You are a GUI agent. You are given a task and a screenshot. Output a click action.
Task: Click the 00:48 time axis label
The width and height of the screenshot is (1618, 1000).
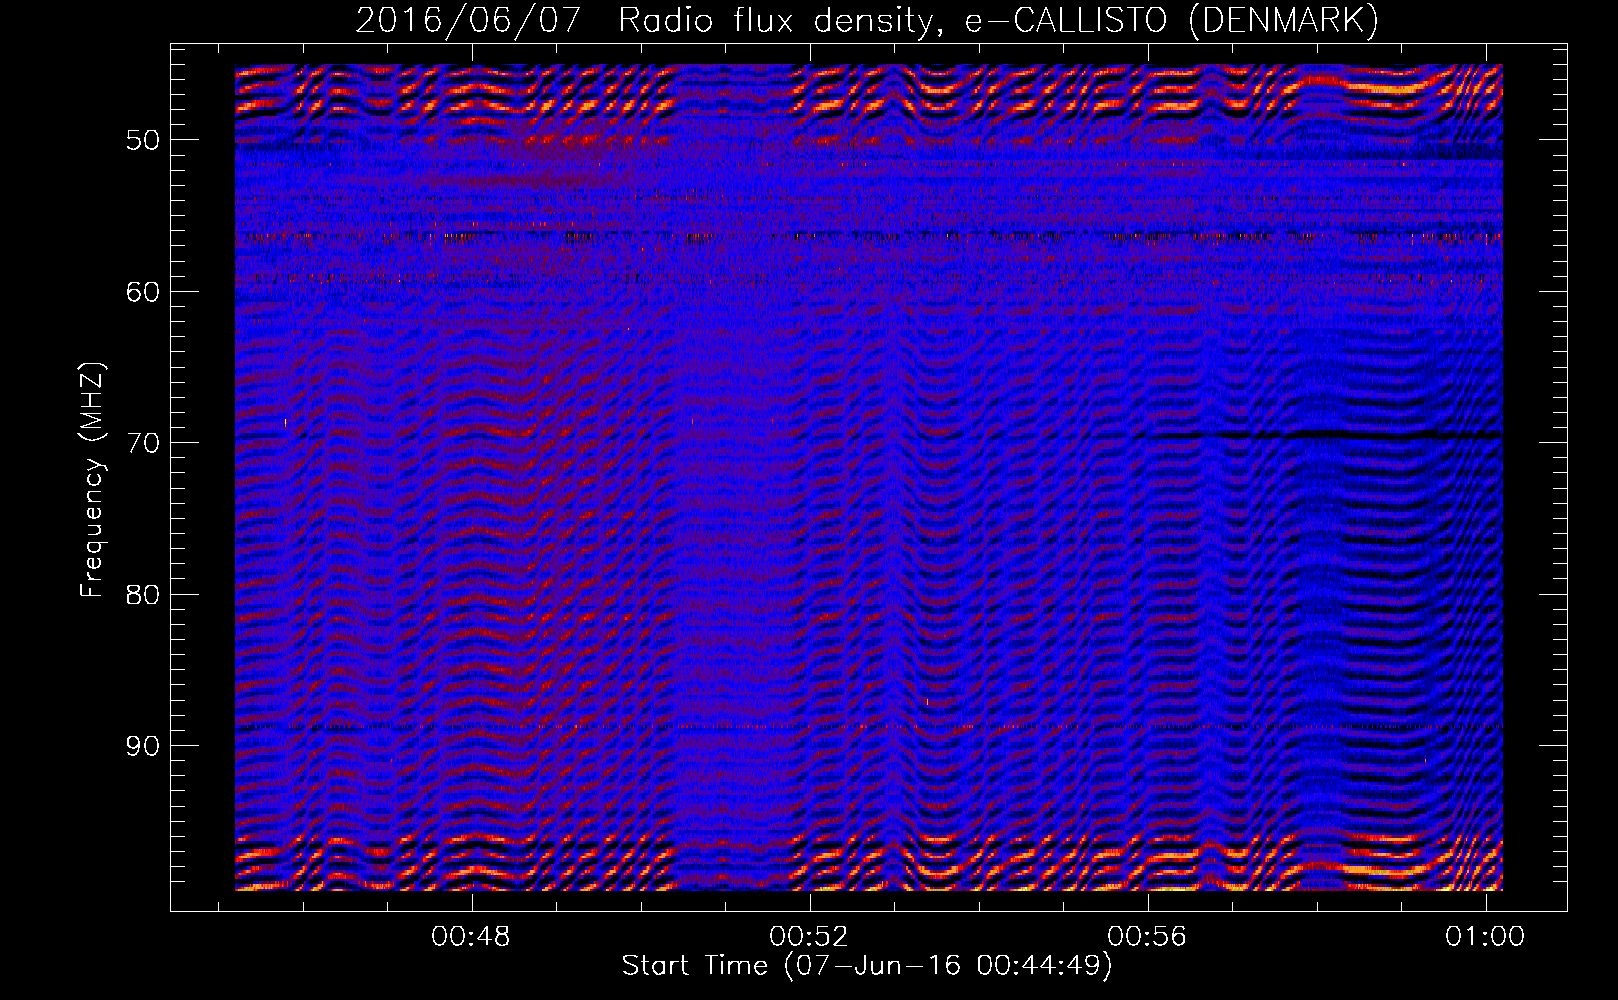[x=471, y=936]
